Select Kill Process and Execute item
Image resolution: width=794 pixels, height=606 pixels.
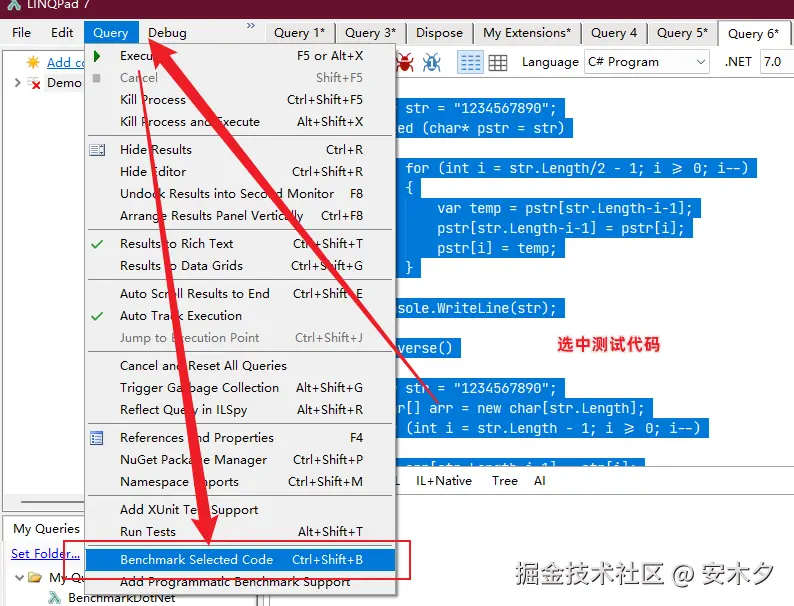(241, 122)
